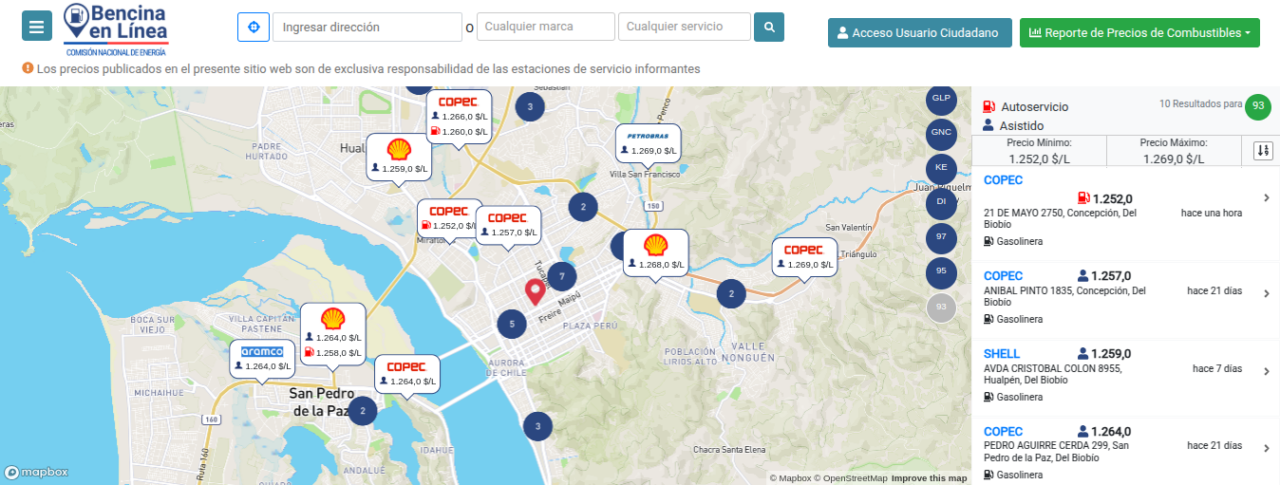Click 'hace una hora' timestamp
The image size is (1280, 485).
click(x=1211, y=213)
